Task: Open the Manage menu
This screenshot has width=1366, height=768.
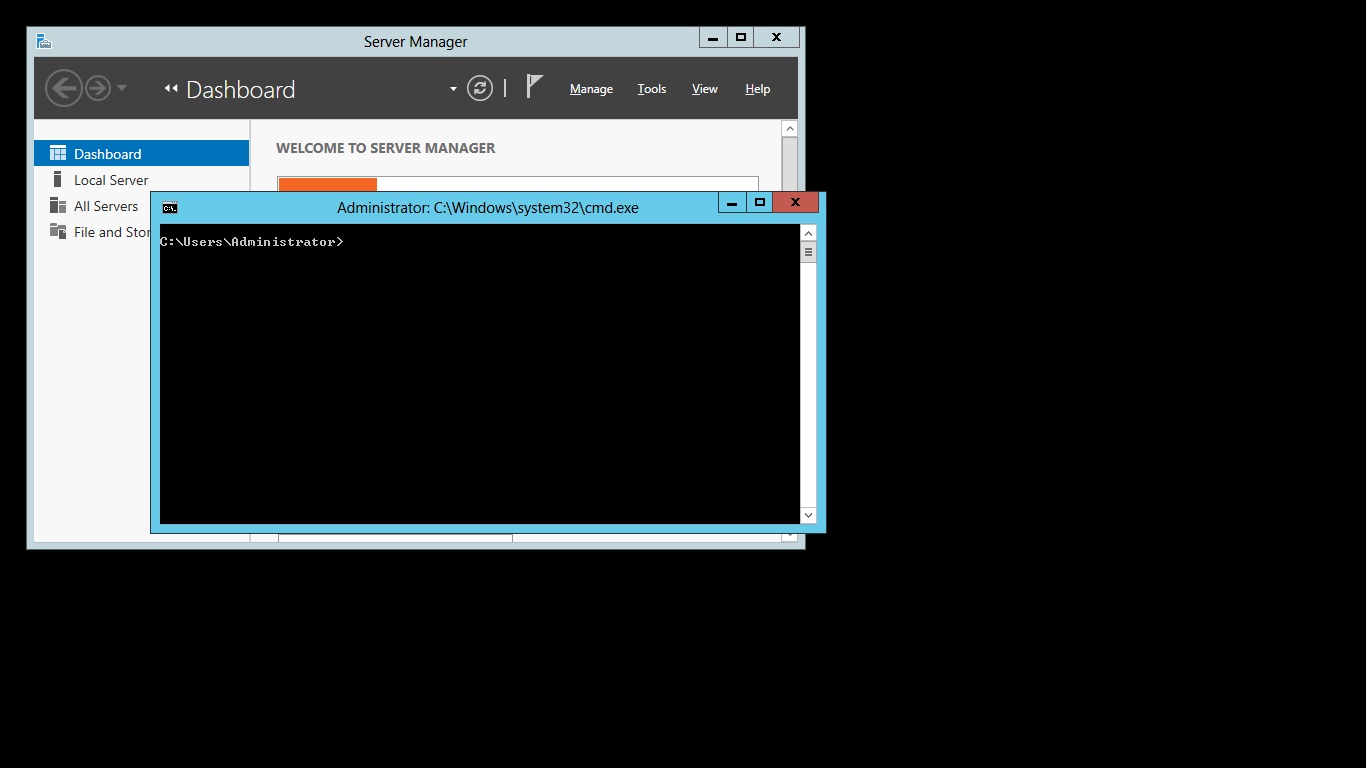Action: pyautogui.click(x=591, y=89)
